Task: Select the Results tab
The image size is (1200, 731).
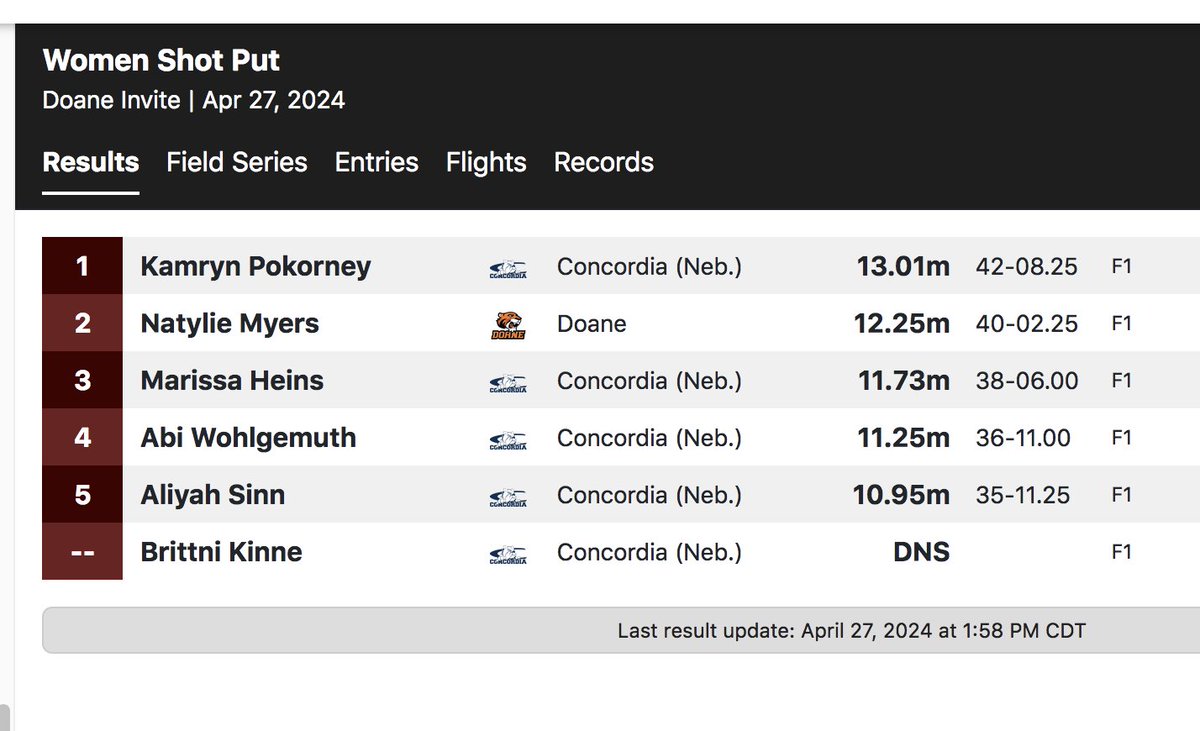Action: [91, 162]
